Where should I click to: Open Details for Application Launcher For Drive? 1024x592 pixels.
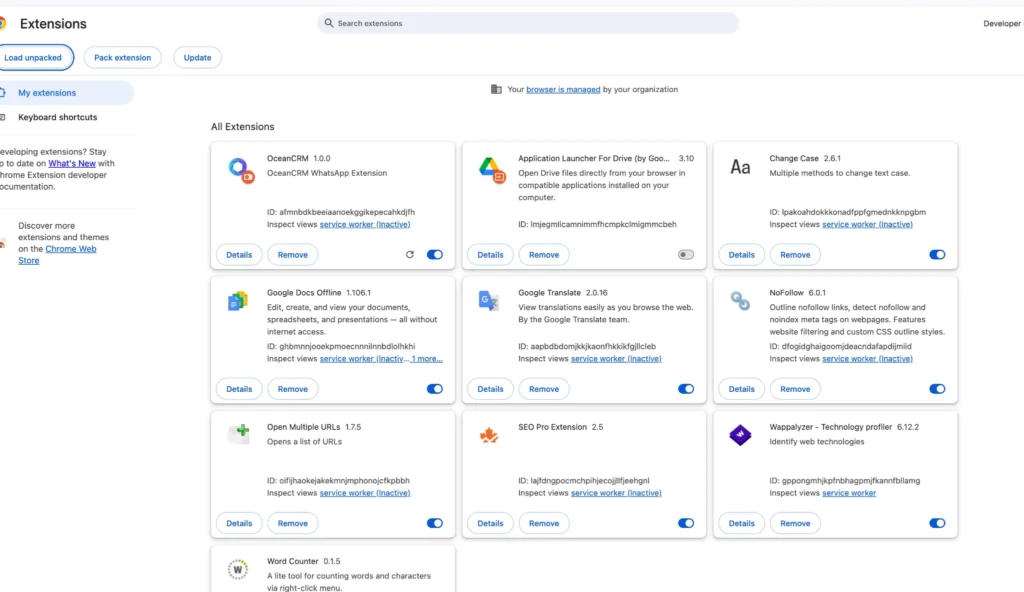(490, 255)
